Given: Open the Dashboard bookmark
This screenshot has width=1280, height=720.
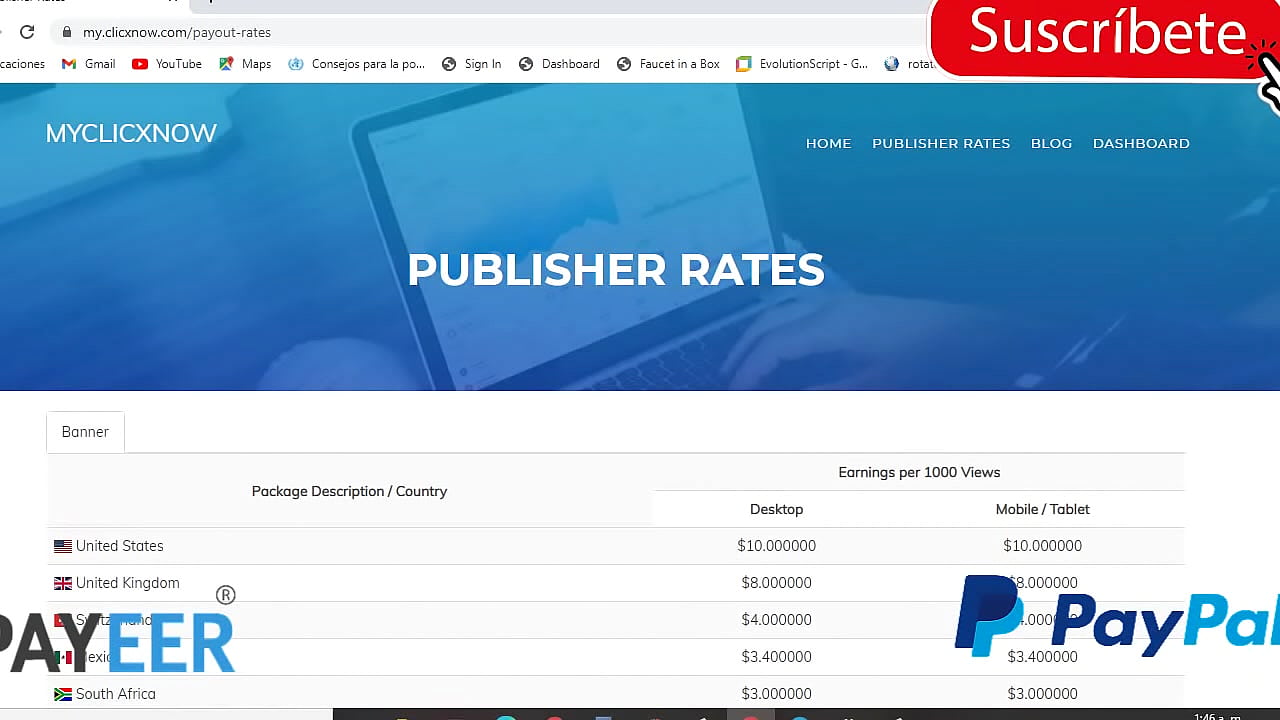Looking at the screenshot, I should (559, 63).
